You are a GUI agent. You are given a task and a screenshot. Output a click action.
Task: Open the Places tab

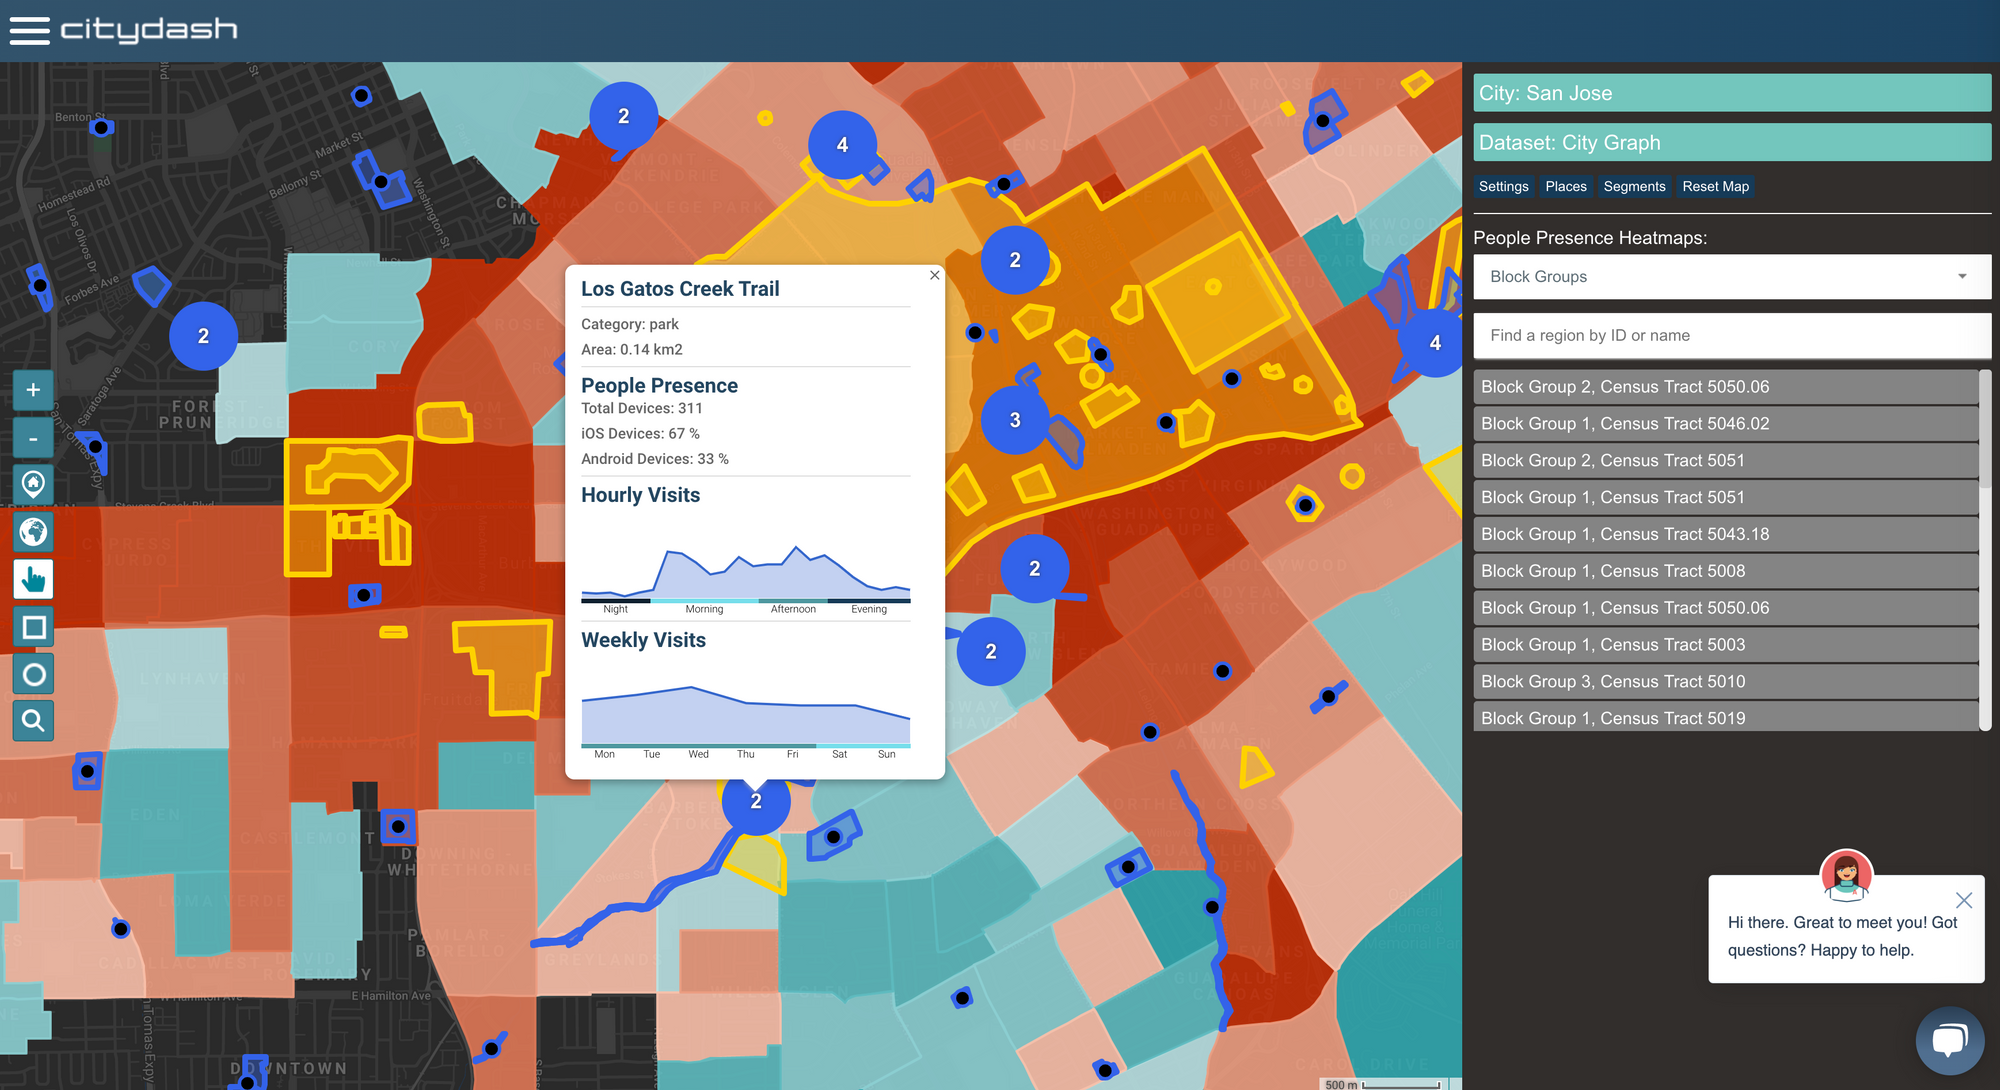[x=1565, y=187]
